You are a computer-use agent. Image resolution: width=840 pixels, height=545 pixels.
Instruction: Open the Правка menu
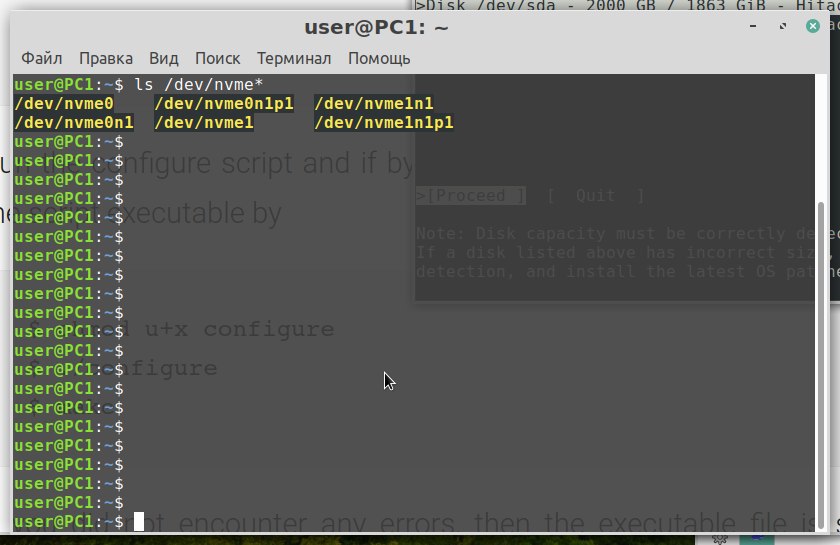106,58
